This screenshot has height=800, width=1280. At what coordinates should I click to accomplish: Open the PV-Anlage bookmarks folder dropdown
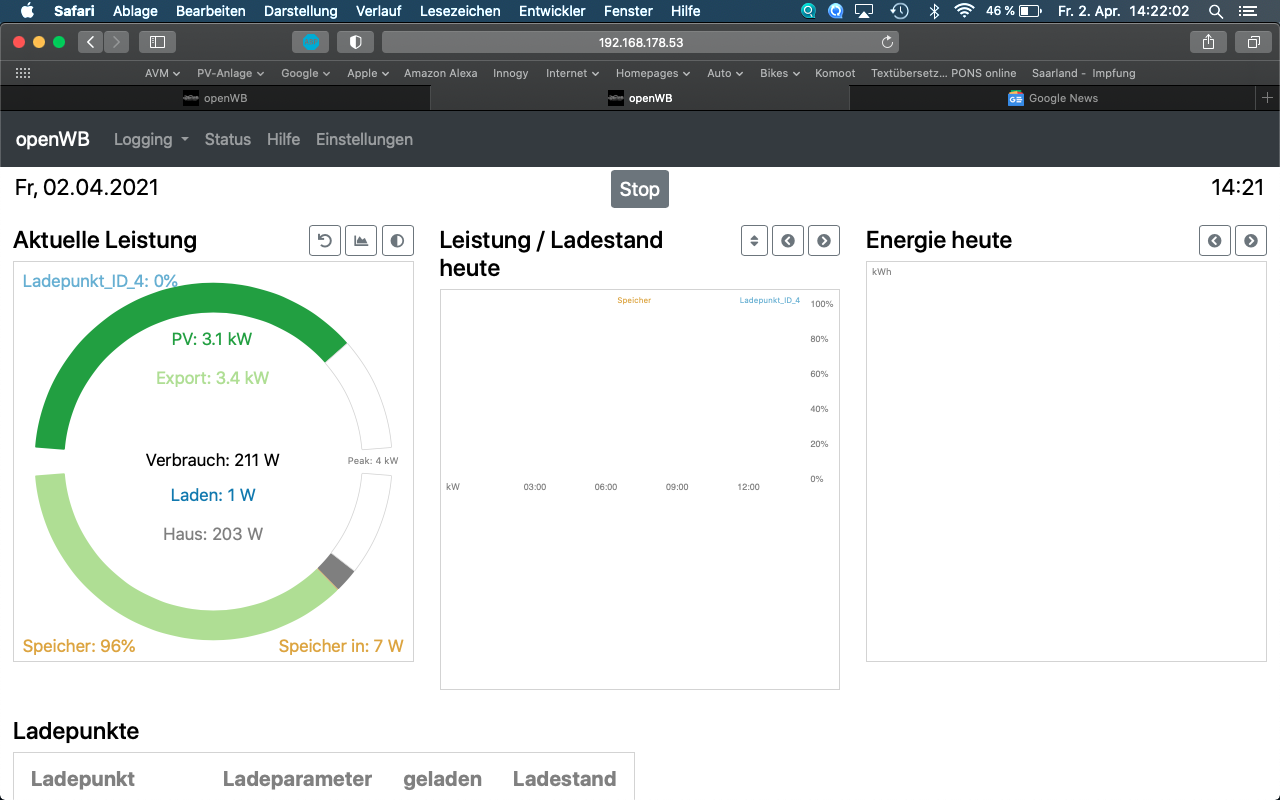pos(230,73)
